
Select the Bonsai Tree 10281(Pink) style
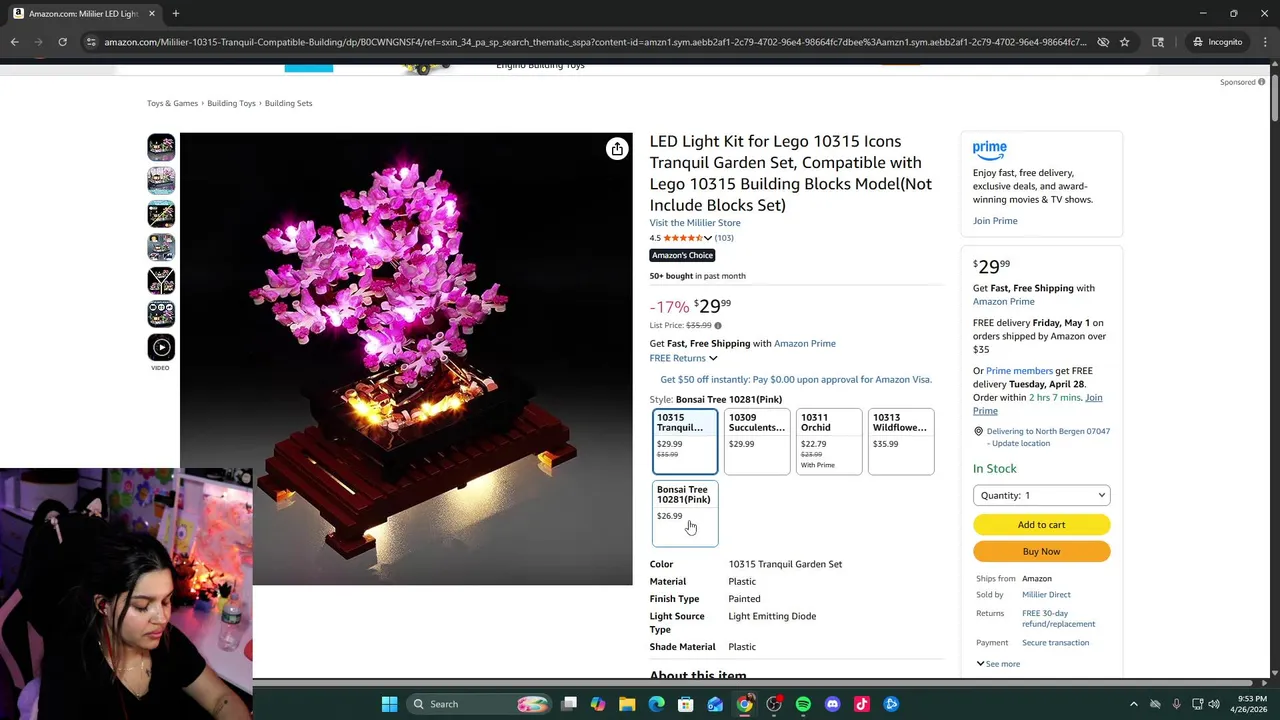[685, 514]
